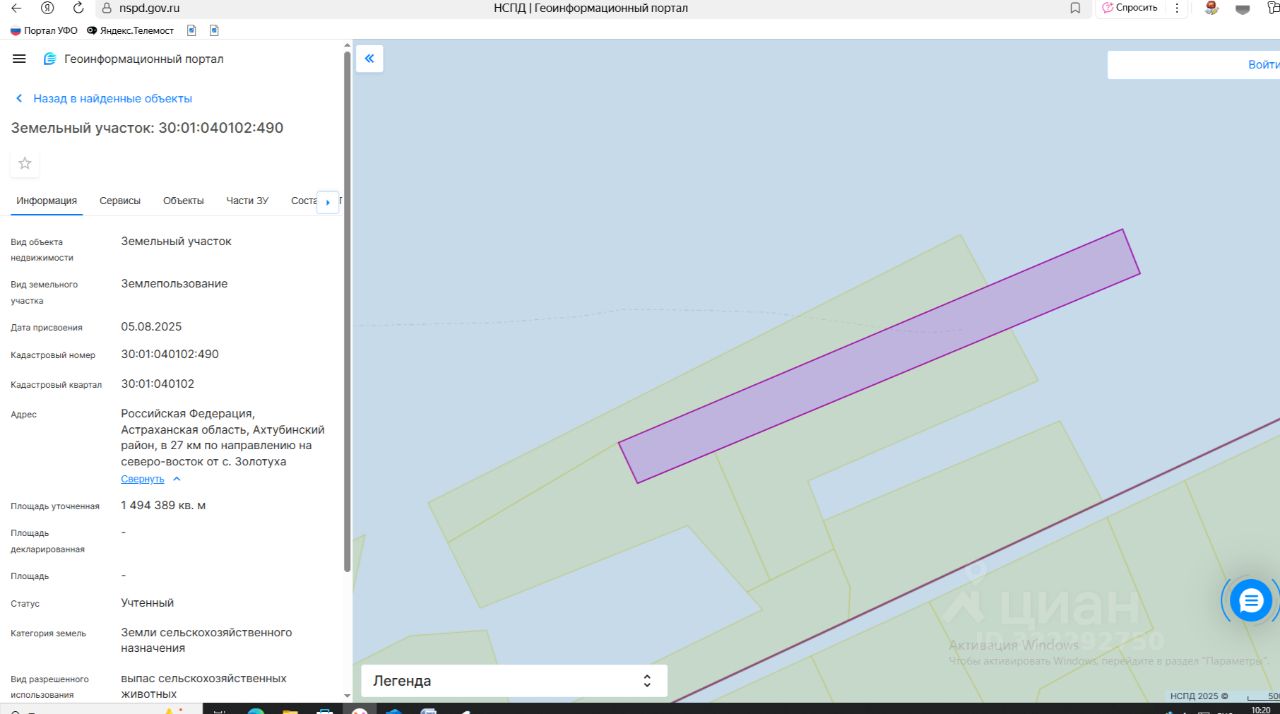Click the address bar nspd.gov.ru
1280x714 pixels.
[149, 8]
